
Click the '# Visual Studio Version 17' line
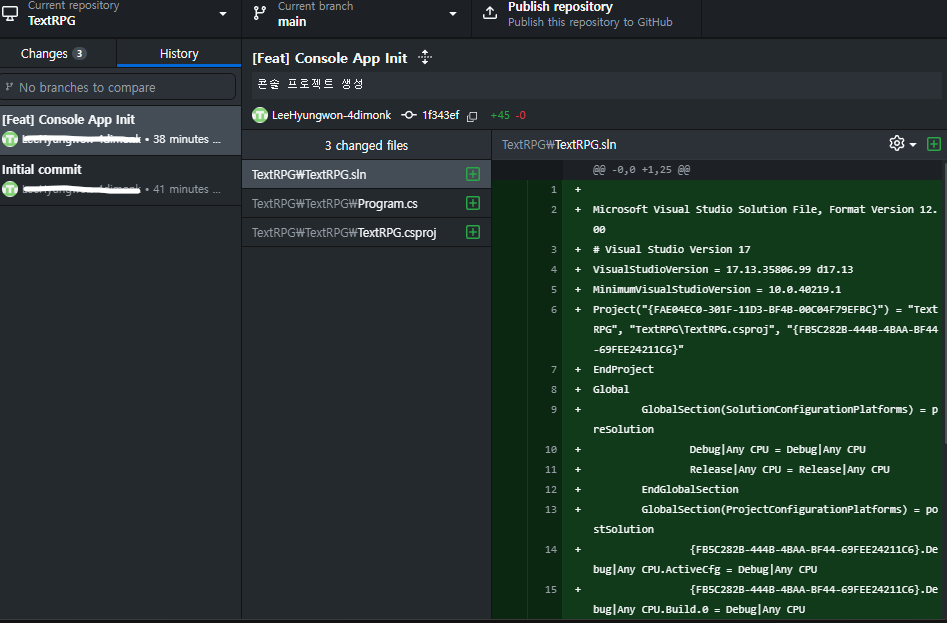point(671,249)
